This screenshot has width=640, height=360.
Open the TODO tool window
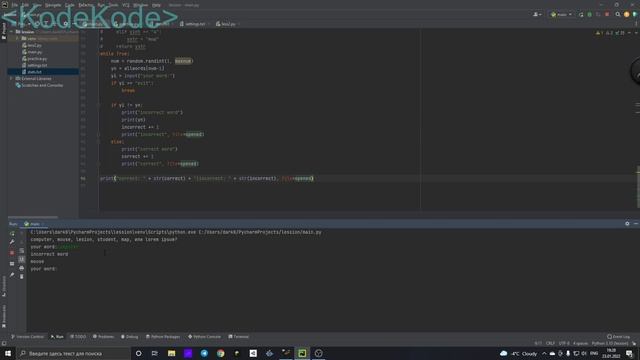(78, 337)
